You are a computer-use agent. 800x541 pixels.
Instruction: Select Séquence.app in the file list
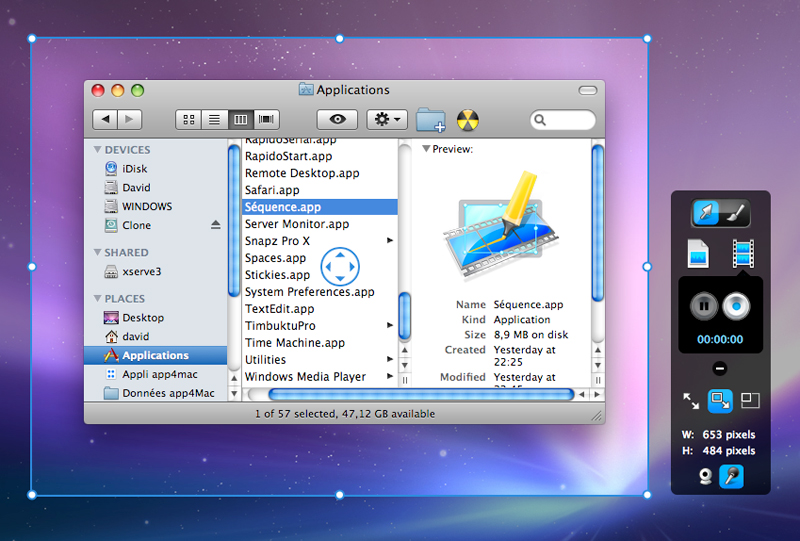[x=320, y=207]
